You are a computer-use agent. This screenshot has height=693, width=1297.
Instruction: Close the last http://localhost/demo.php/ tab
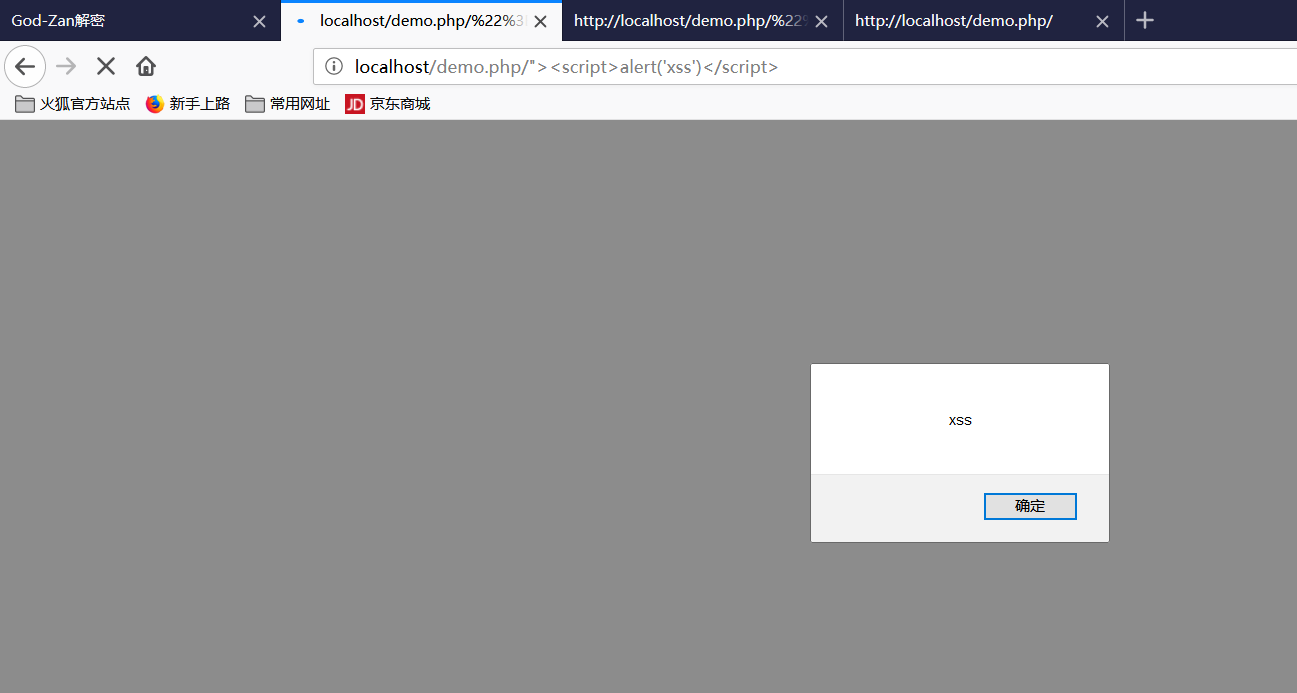tap(1102, 22)
